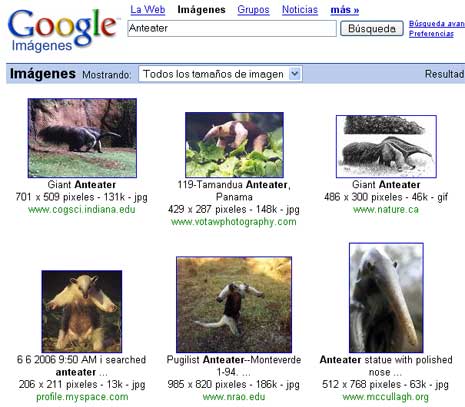Open the La Web tab

(148, 10)
